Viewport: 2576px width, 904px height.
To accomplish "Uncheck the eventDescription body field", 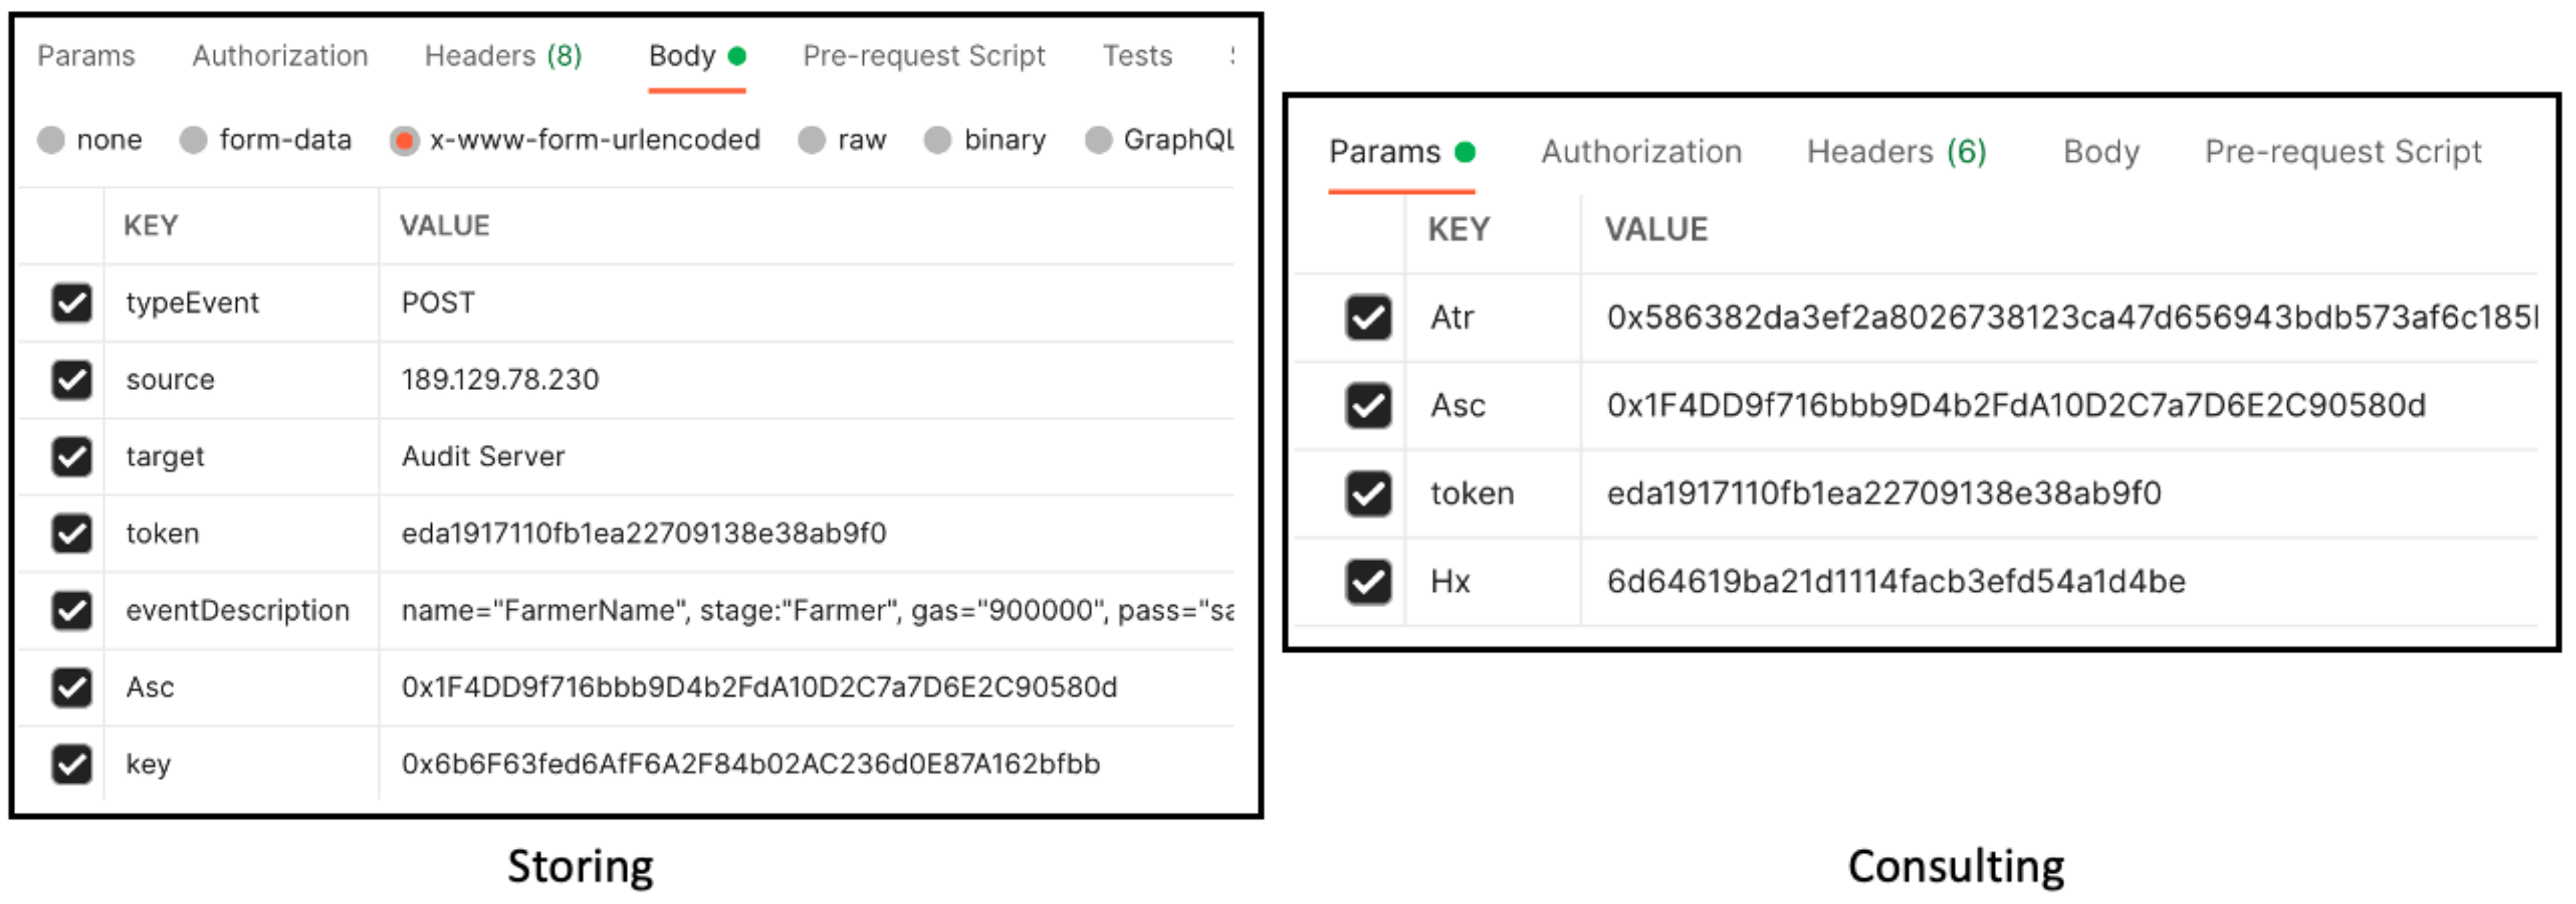I will click(x=71, y=611).
